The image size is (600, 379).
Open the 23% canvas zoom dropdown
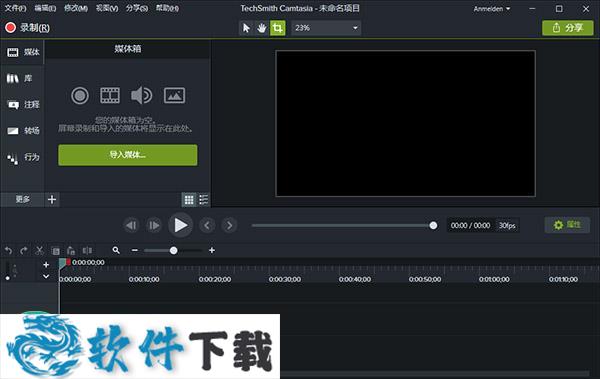[x=326, y=28]
